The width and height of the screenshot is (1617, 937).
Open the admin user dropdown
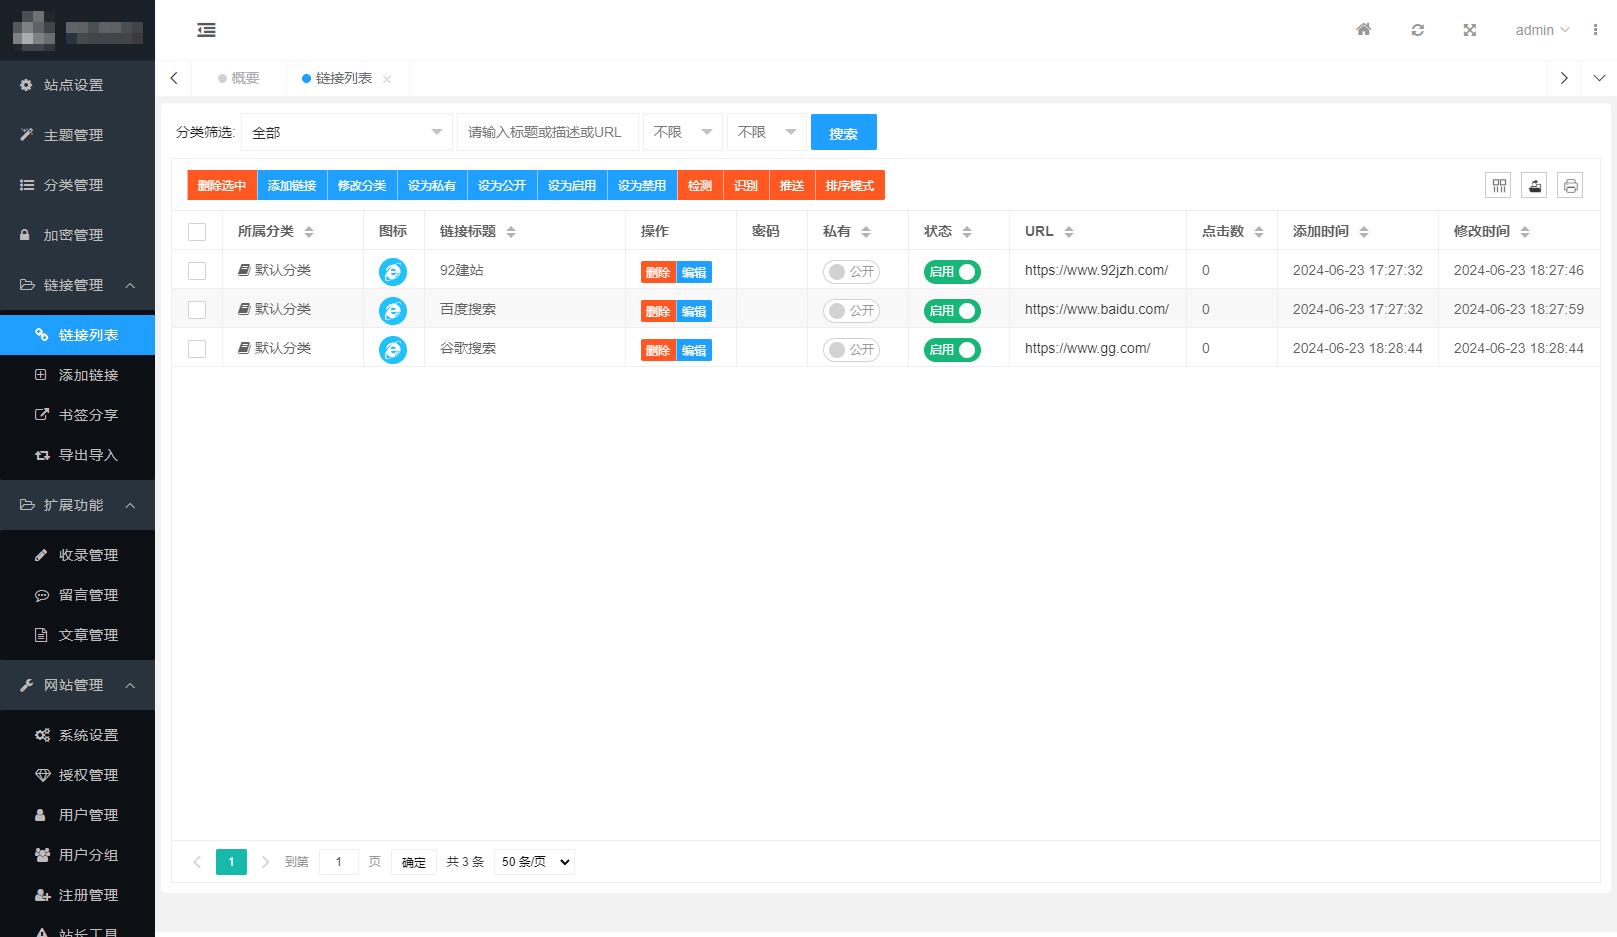(1542, 30)
